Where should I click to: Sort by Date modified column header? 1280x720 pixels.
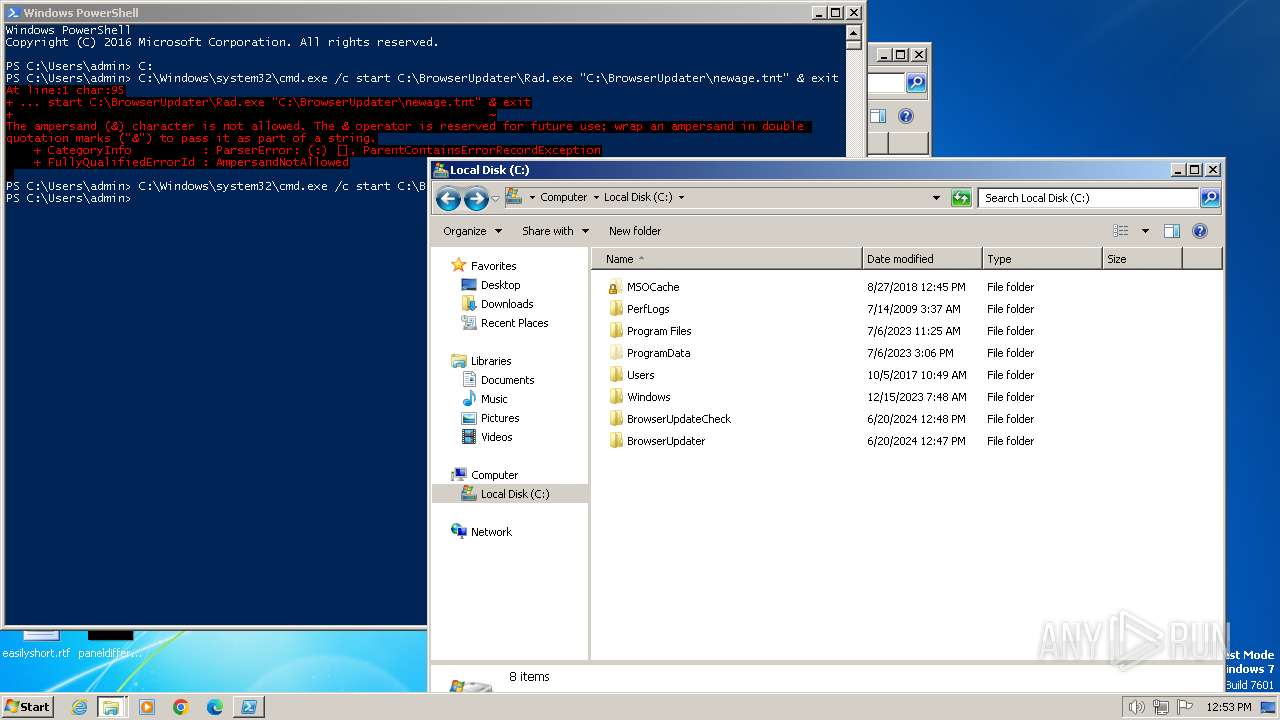point(922,259)
